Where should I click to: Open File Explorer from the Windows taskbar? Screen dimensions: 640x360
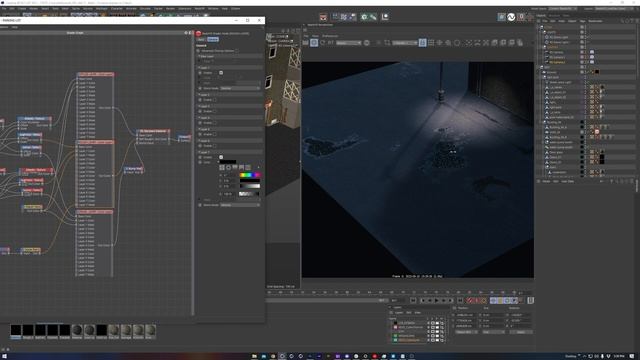point(254,356)
